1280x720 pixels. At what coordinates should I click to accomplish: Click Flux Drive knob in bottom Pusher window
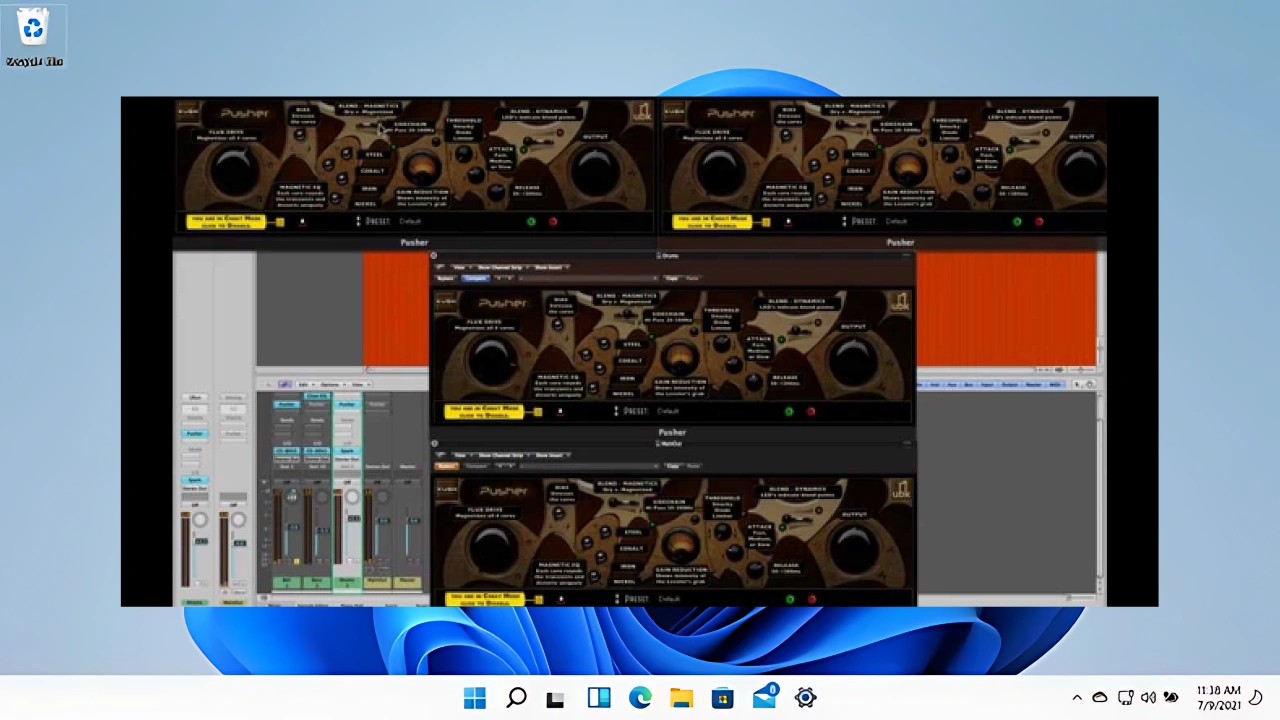tap(493, 548)
